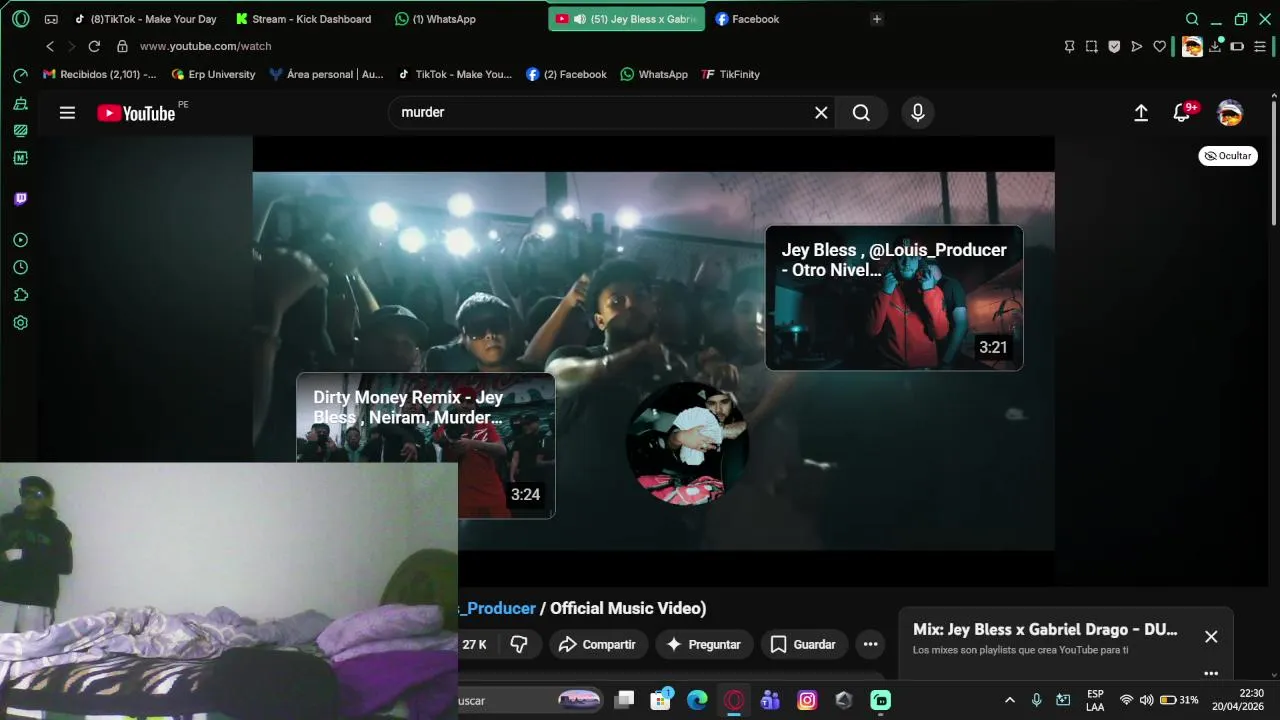Click the search magnifier button
This screenshot has height=720, width=1280.
(x=861, y=113)
